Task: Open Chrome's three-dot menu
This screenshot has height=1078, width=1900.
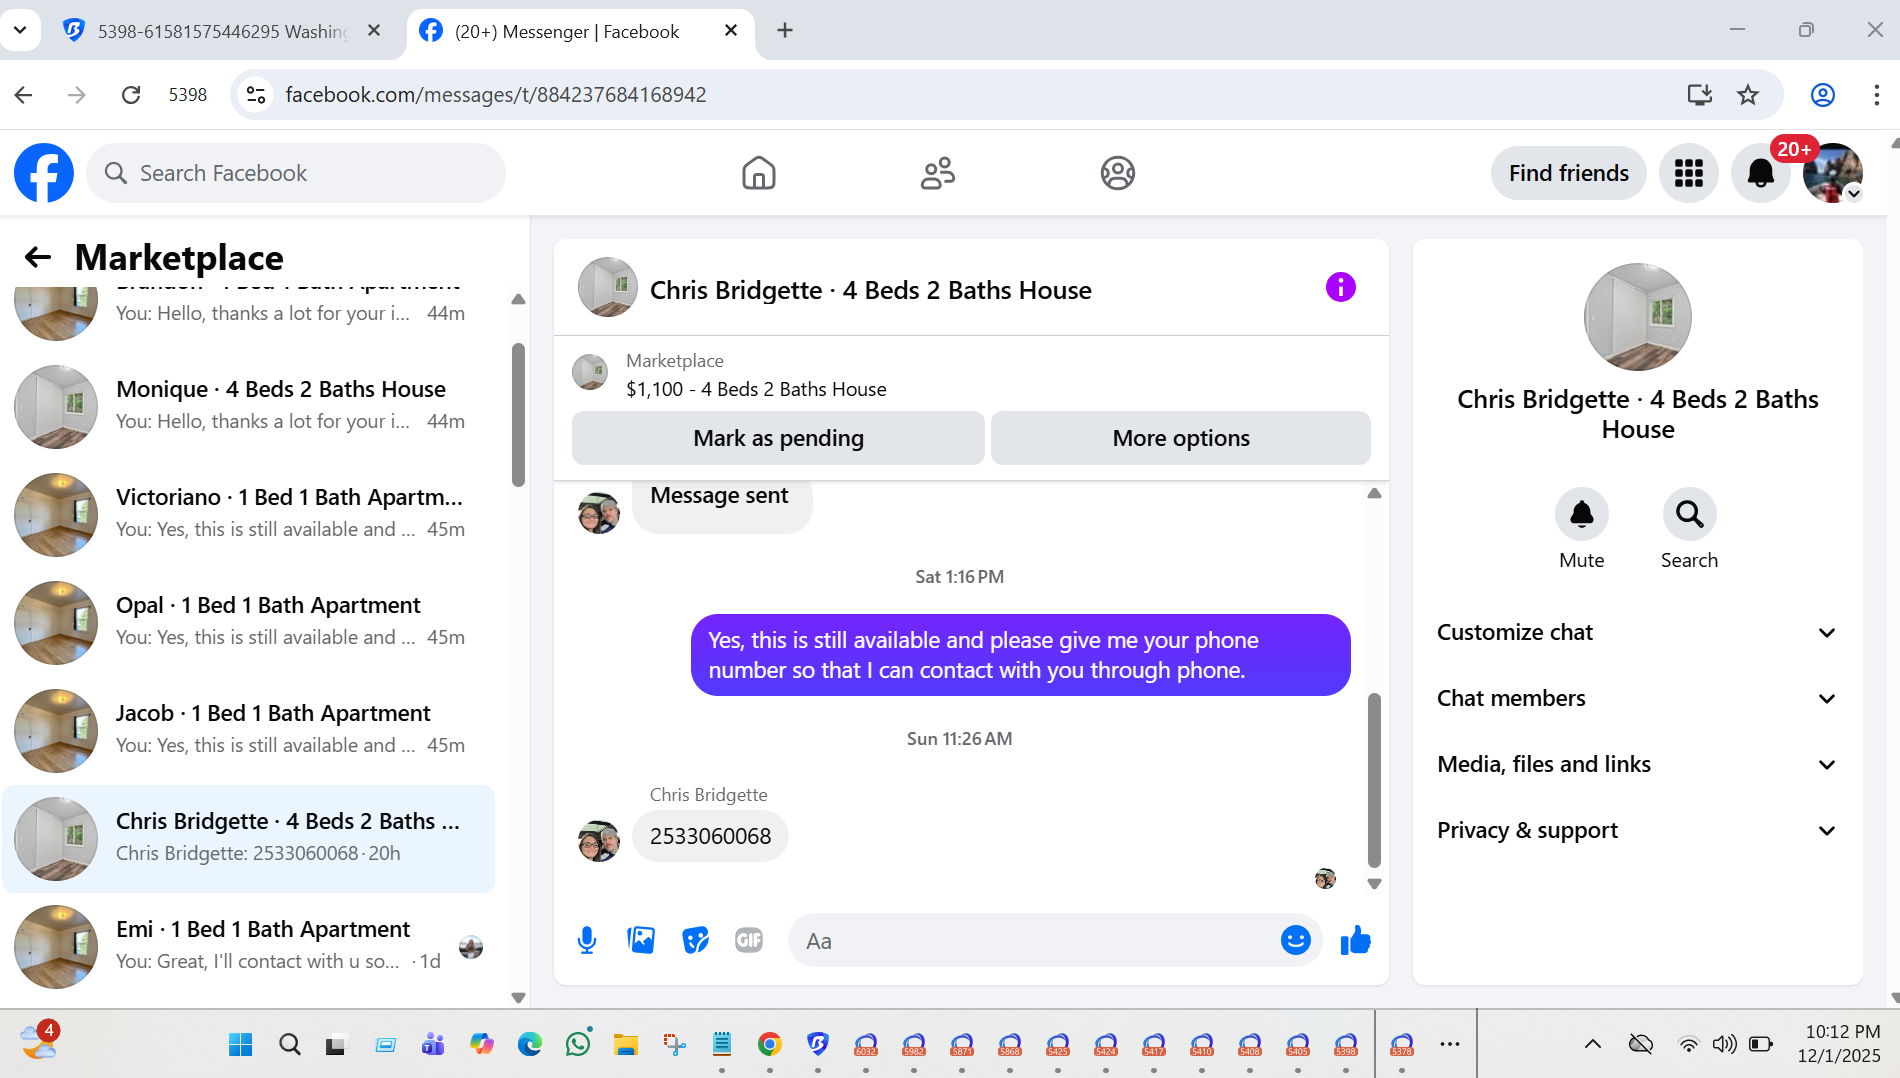Action: click(x=1876, y=95)
